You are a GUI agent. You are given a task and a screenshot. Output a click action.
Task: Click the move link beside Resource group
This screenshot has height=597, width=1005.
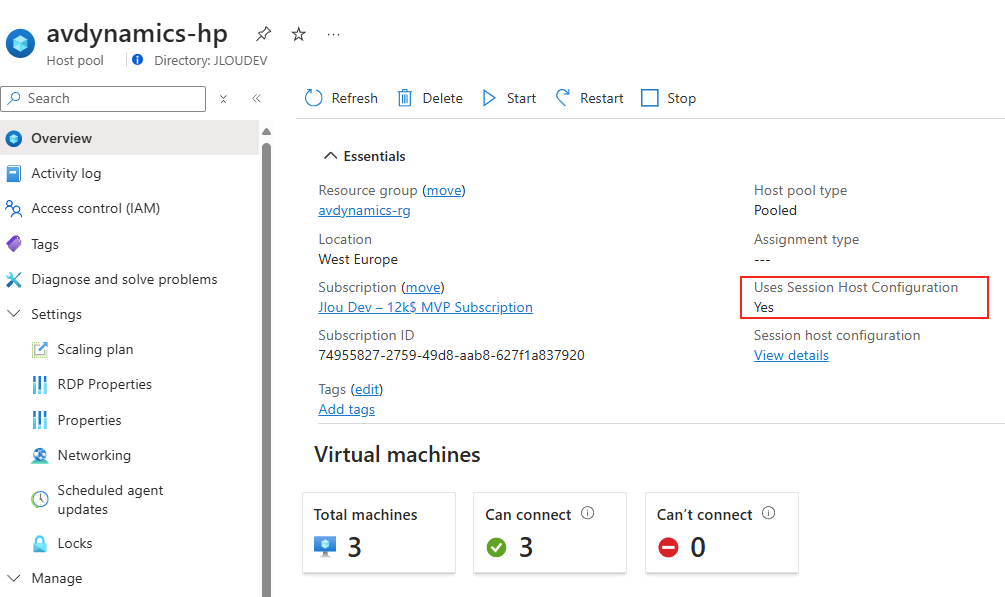pos(444,190)
